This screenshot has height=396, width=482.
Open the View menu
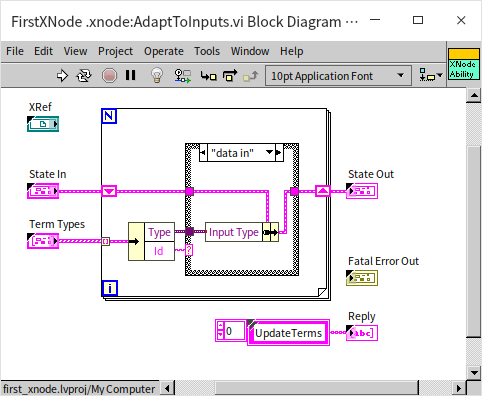(75, 51)
